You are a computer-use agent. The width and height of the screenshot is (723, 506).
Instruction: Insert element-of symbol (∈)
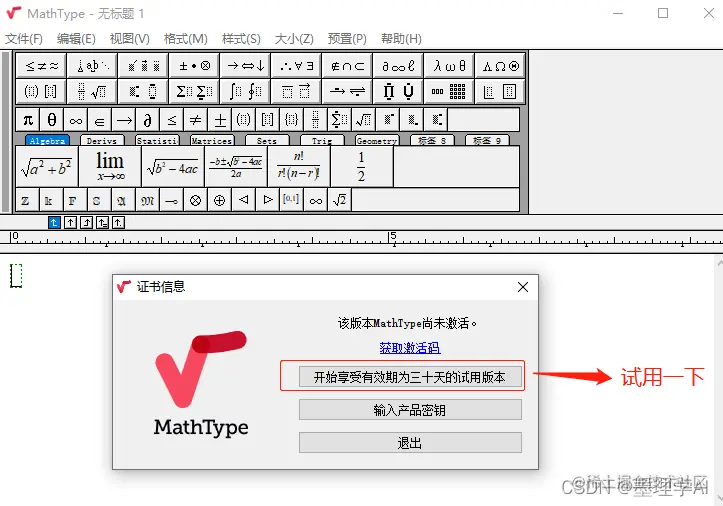point(100,120)
